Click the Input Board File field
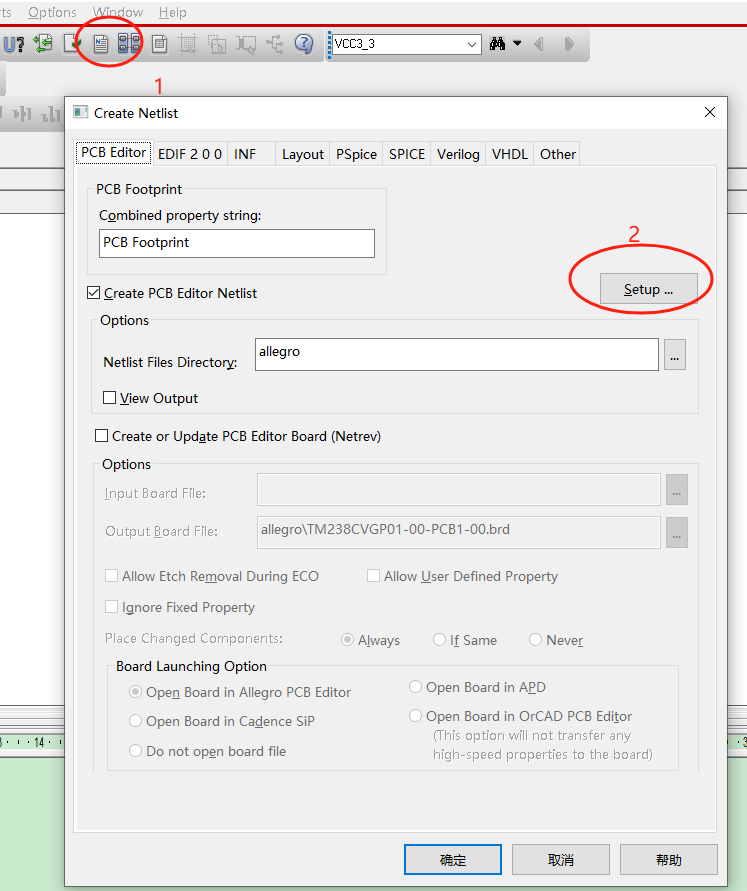The height and width of the screenshot is (891, 747). 459,489
